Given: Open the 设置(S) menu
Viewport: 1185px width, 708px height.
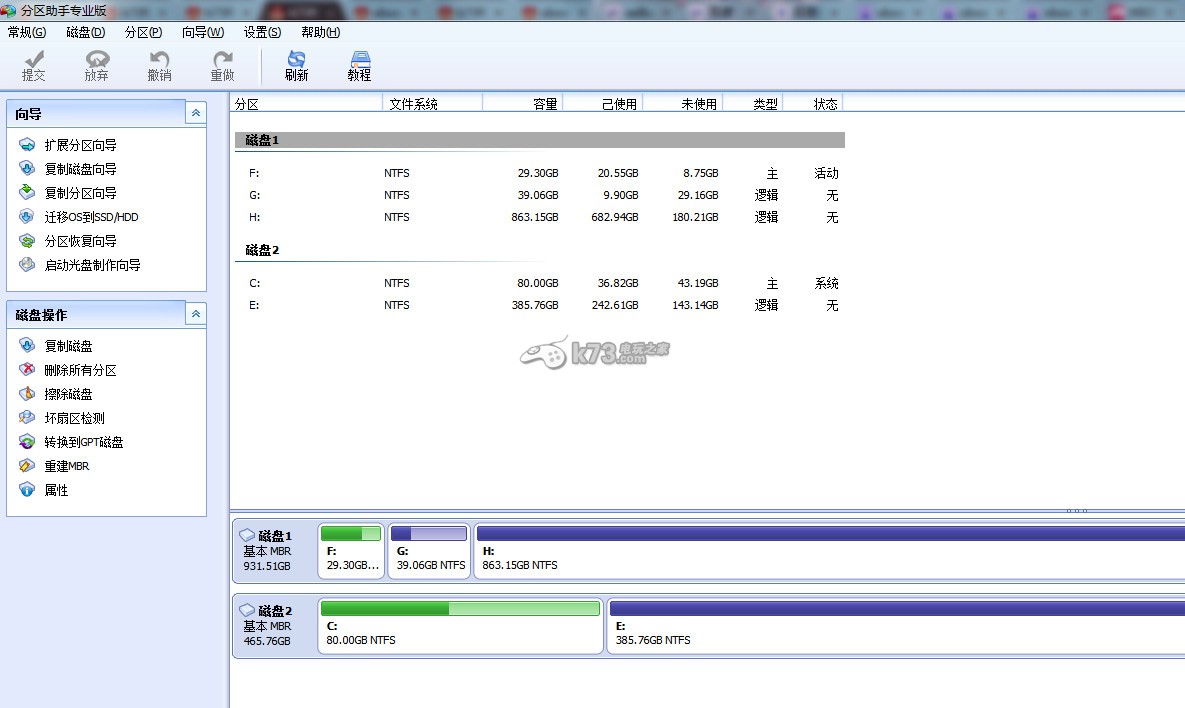Looking at the screenshot, I should (262, 32).
